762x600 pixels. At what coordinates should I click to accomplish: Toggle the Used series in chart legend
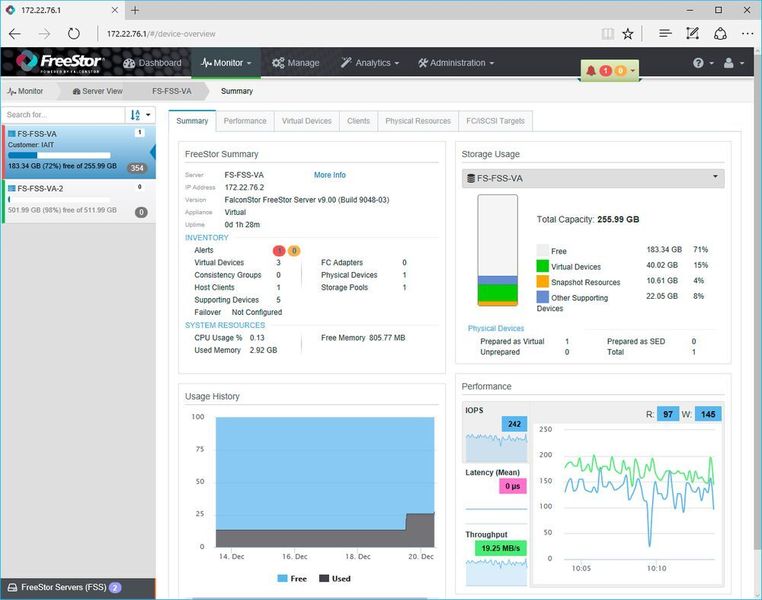pyautogui.click(x=335, y=578)
